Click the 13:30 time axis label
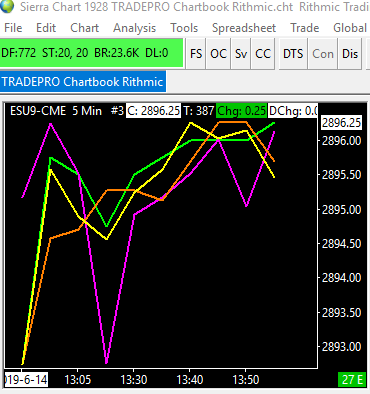The height and width of the screenshot is (394, 370). click(x=134, y=380)
